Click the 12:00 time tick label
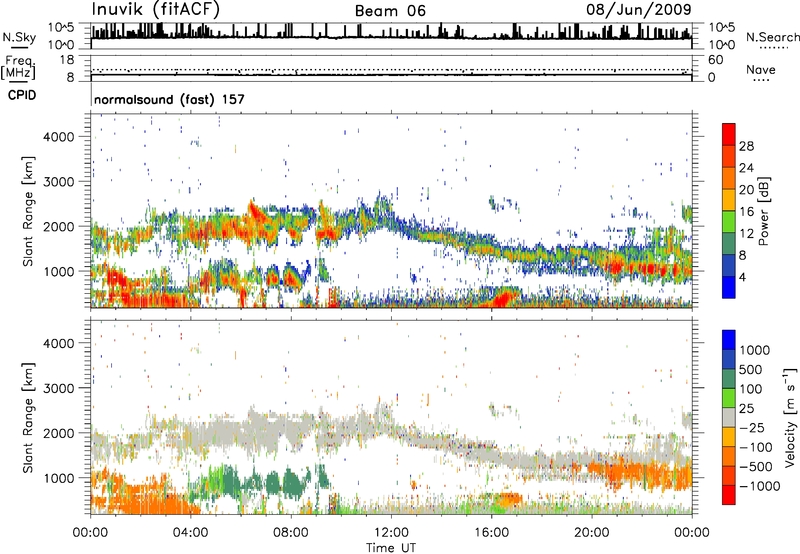This screenshot has width=800, height=554. click(x=391, y=533)
